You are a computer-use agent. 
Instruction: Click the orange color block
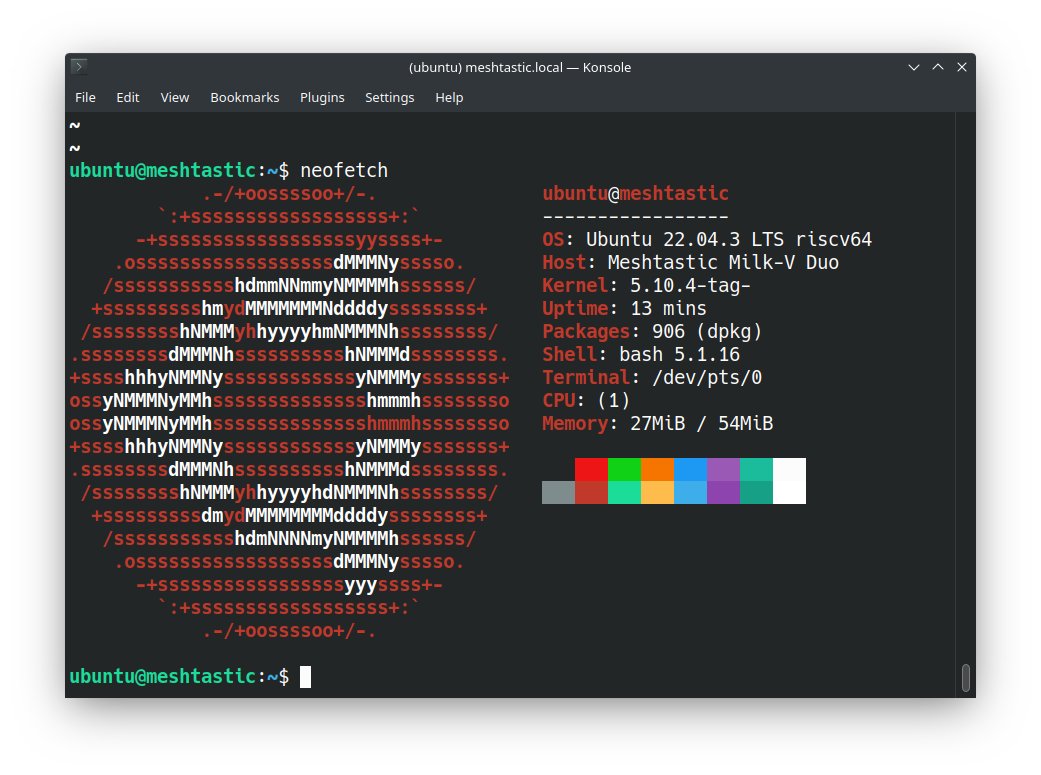pyautogui.click(x=657, y=469)
